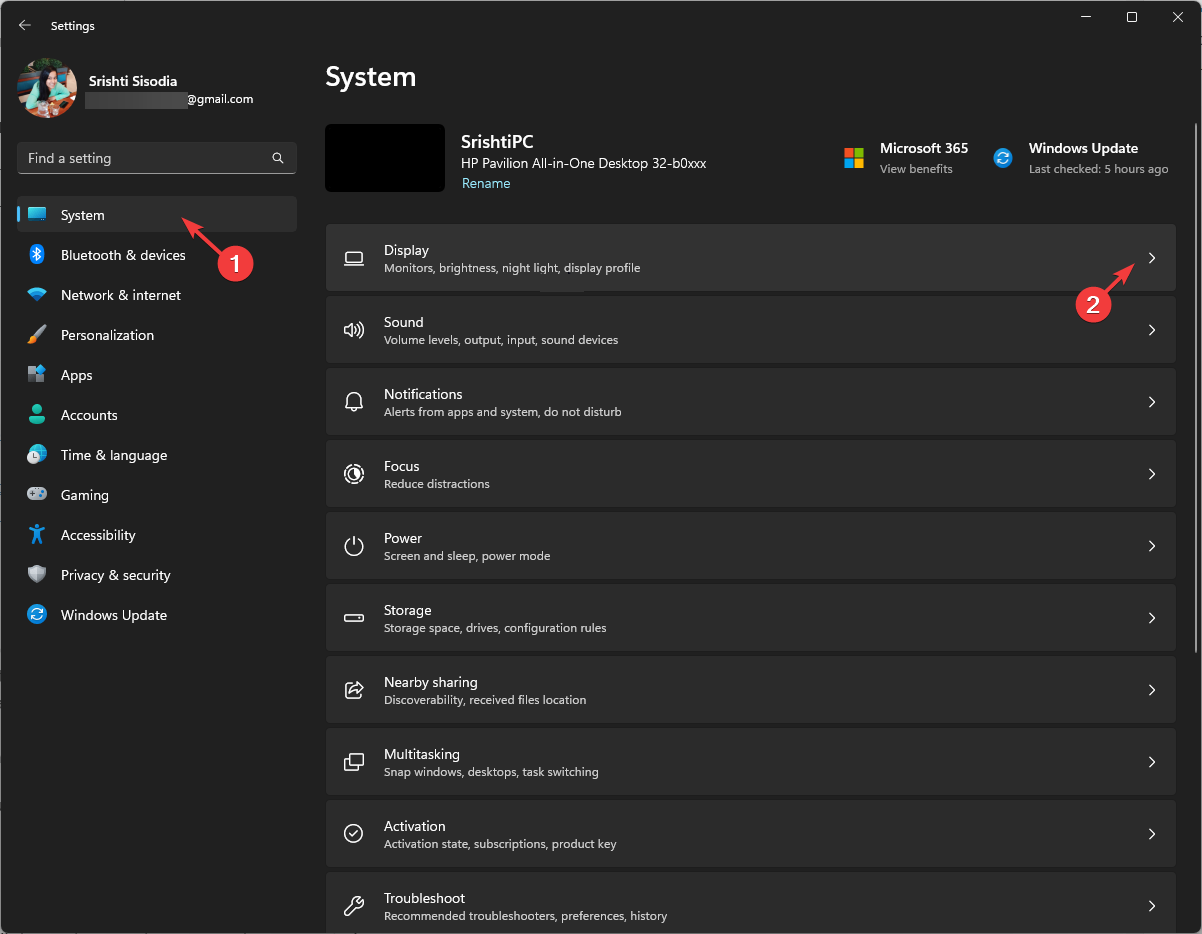Click the Privacy & security shield icon
This screenshot has height=934, width=1202.
tap(36, 575)
